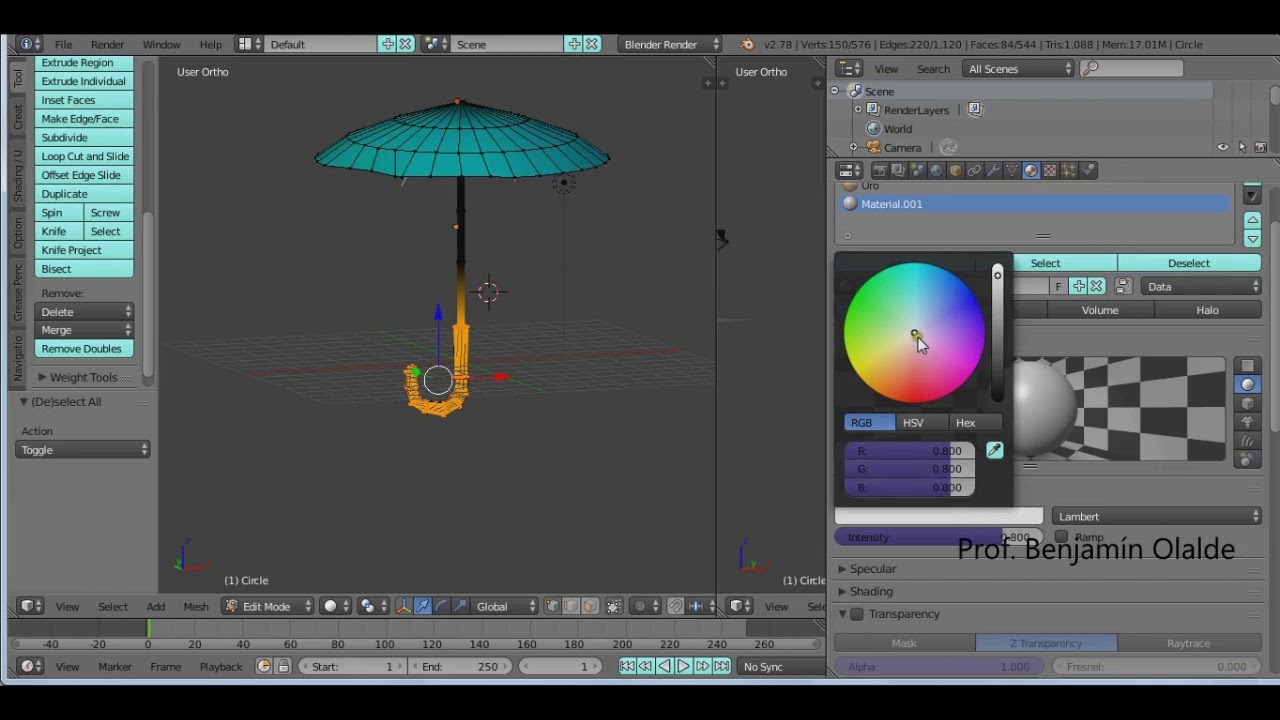
Task: Click the play animation forward button
Action: pyautogui.click(x=683, y=666)
